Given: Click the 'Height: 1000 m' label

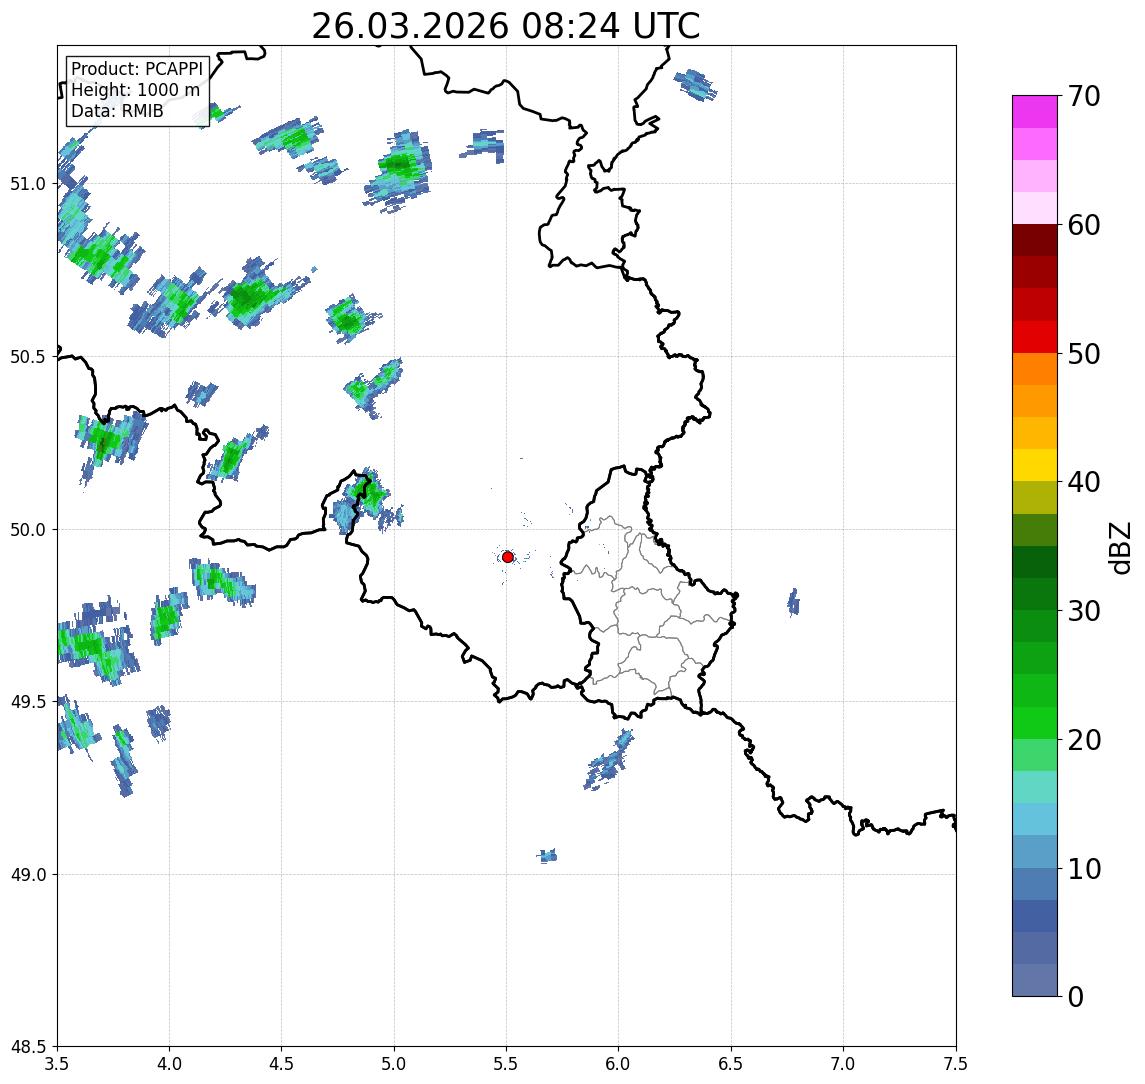Looking at the screenshot, I should 135,90.
